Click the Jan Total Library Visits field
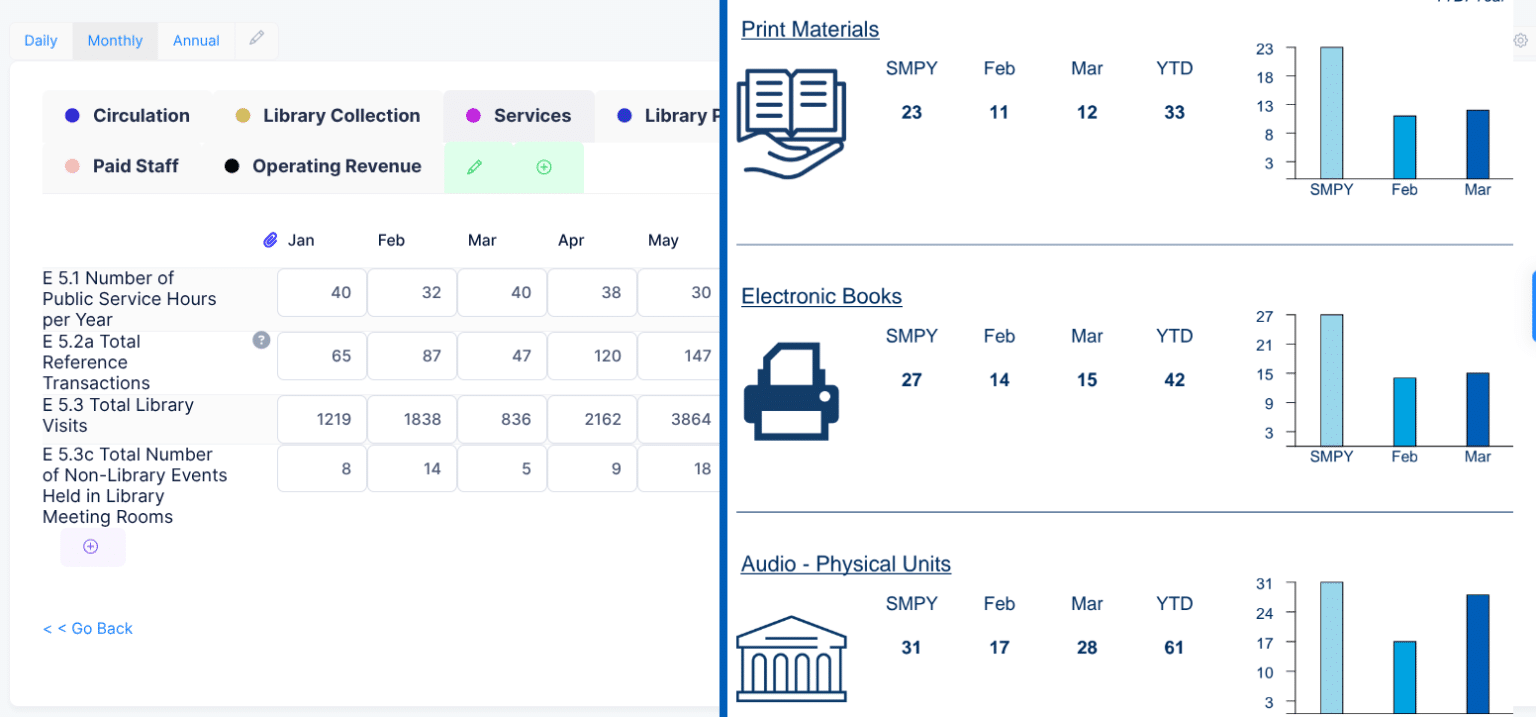The height and width of the screenshot is (717, 1536). coord(321,419)
